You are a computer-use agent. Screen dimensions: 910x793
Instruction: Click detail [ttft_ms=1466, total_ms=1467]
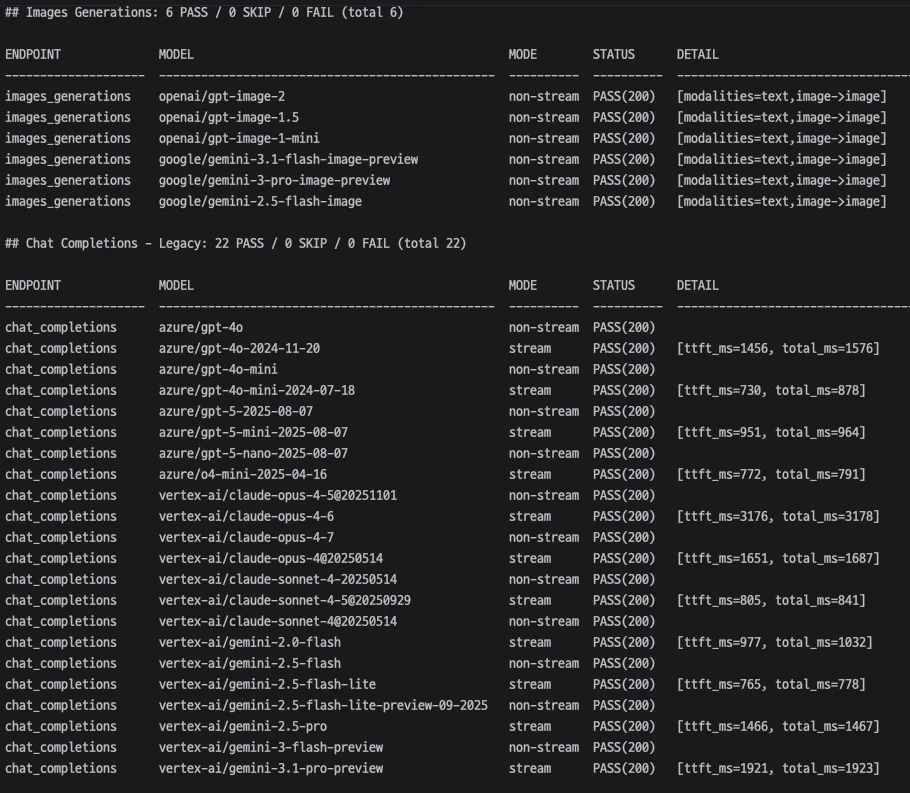click(778, 726)
